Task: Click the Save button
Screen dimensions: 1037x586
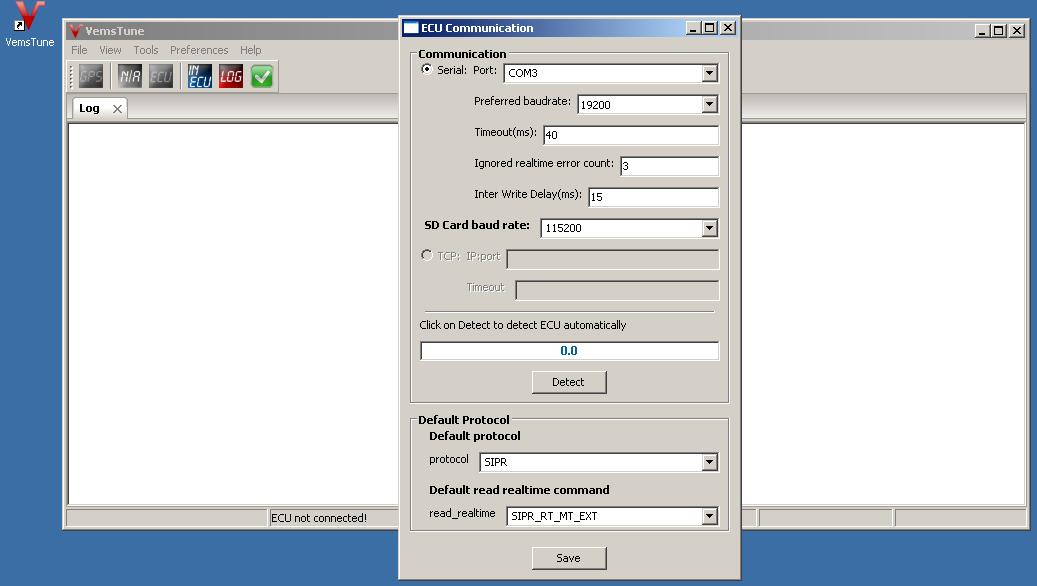Action: [569, 558]
